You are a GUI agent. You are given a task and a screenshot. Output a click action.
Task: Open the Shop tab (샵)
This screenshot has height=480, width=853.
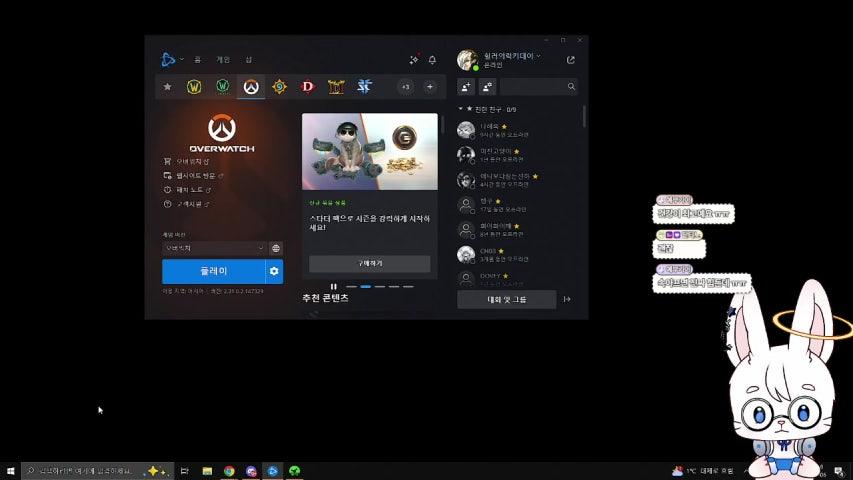249,60
